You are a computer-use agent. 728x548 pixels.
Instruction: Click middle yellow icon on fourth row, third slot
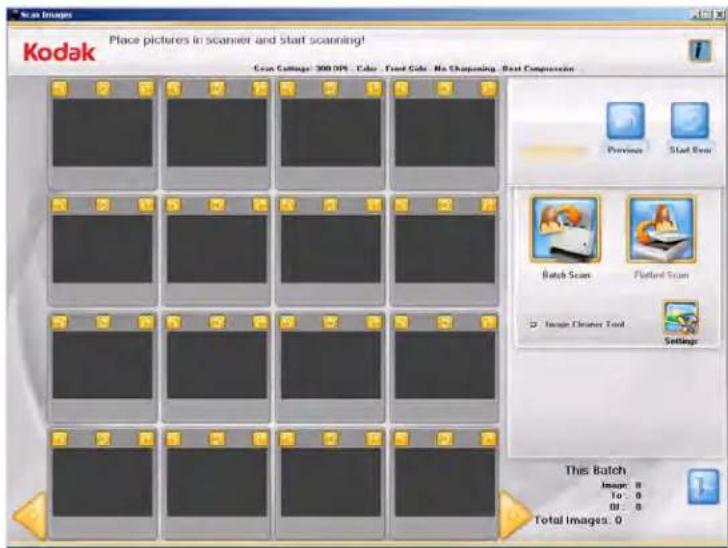point(330,438)
